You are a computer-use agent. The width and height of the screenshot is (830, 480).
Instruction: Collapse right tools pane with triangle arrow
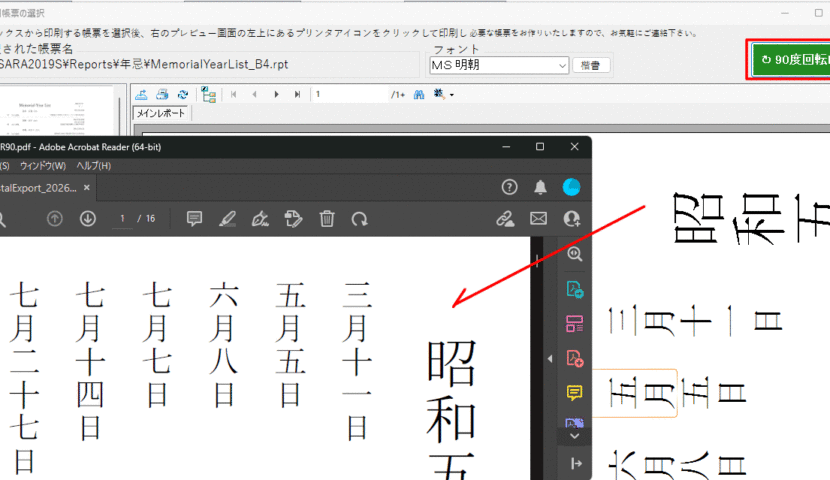tap(549, 358)
